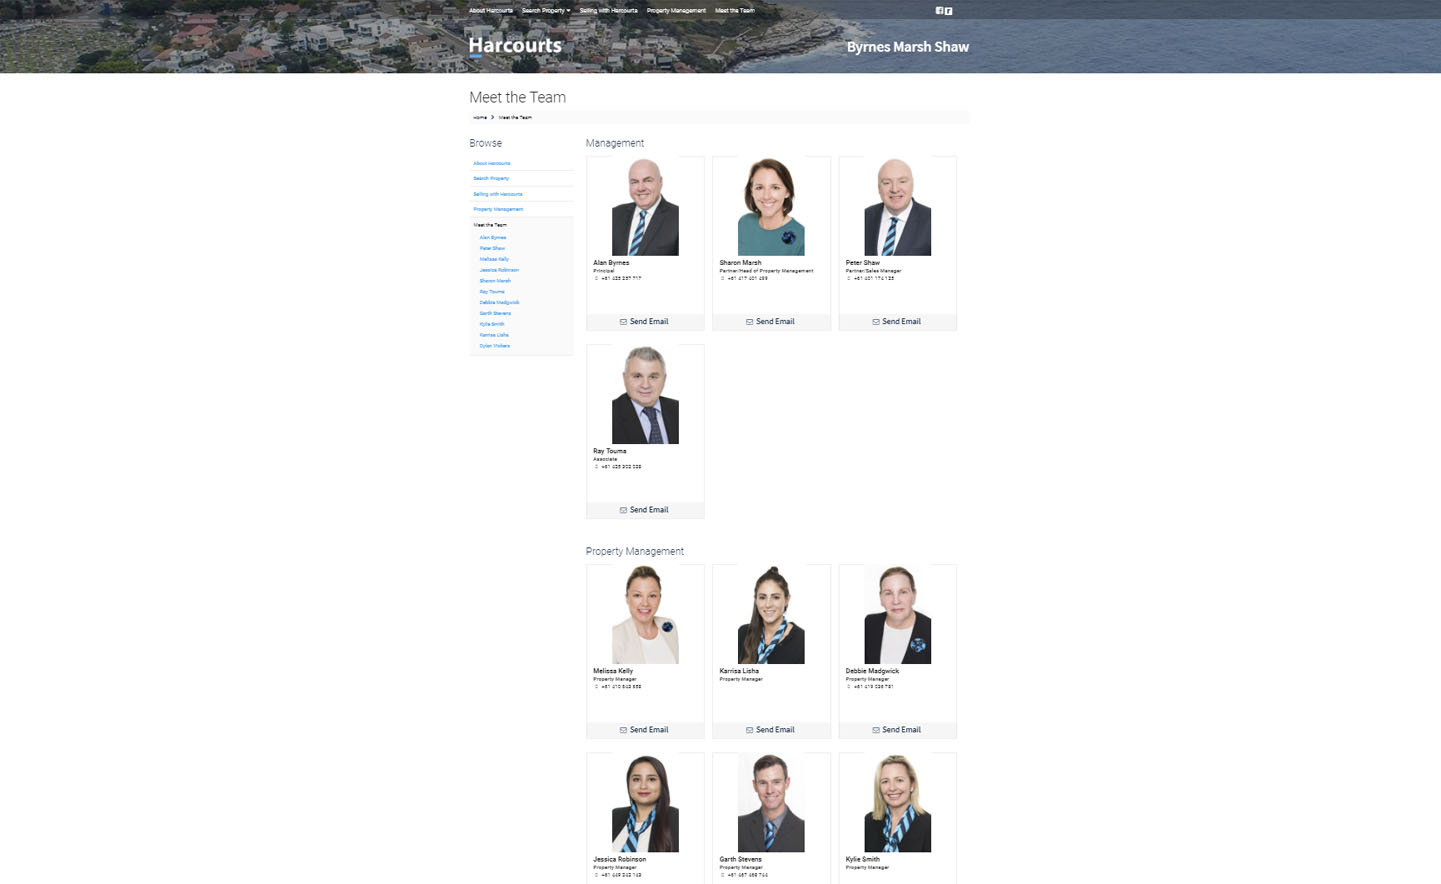Open Peter Shaw's profile photo
Viewport: 1441px width, 884px height.
897,206
